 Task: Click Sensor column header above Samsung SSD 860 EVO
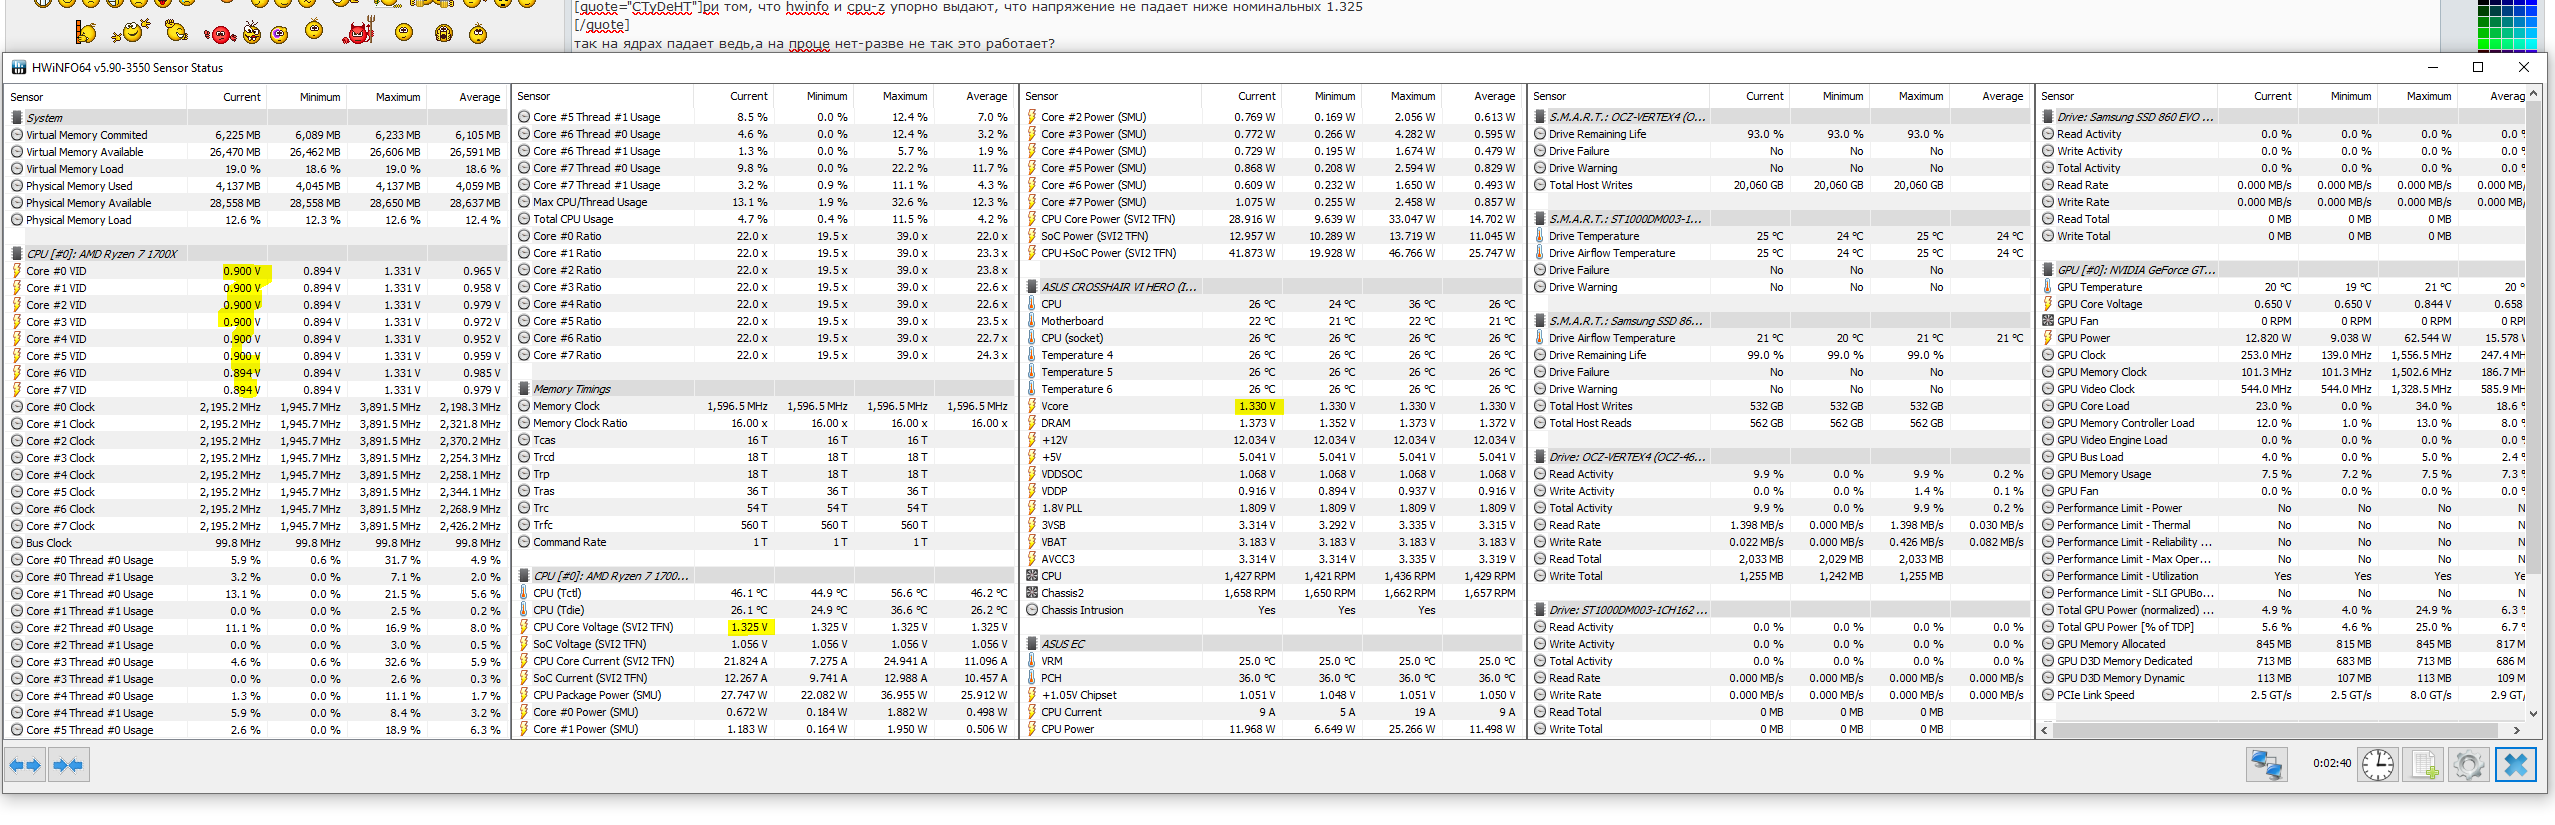point(2127,96)
